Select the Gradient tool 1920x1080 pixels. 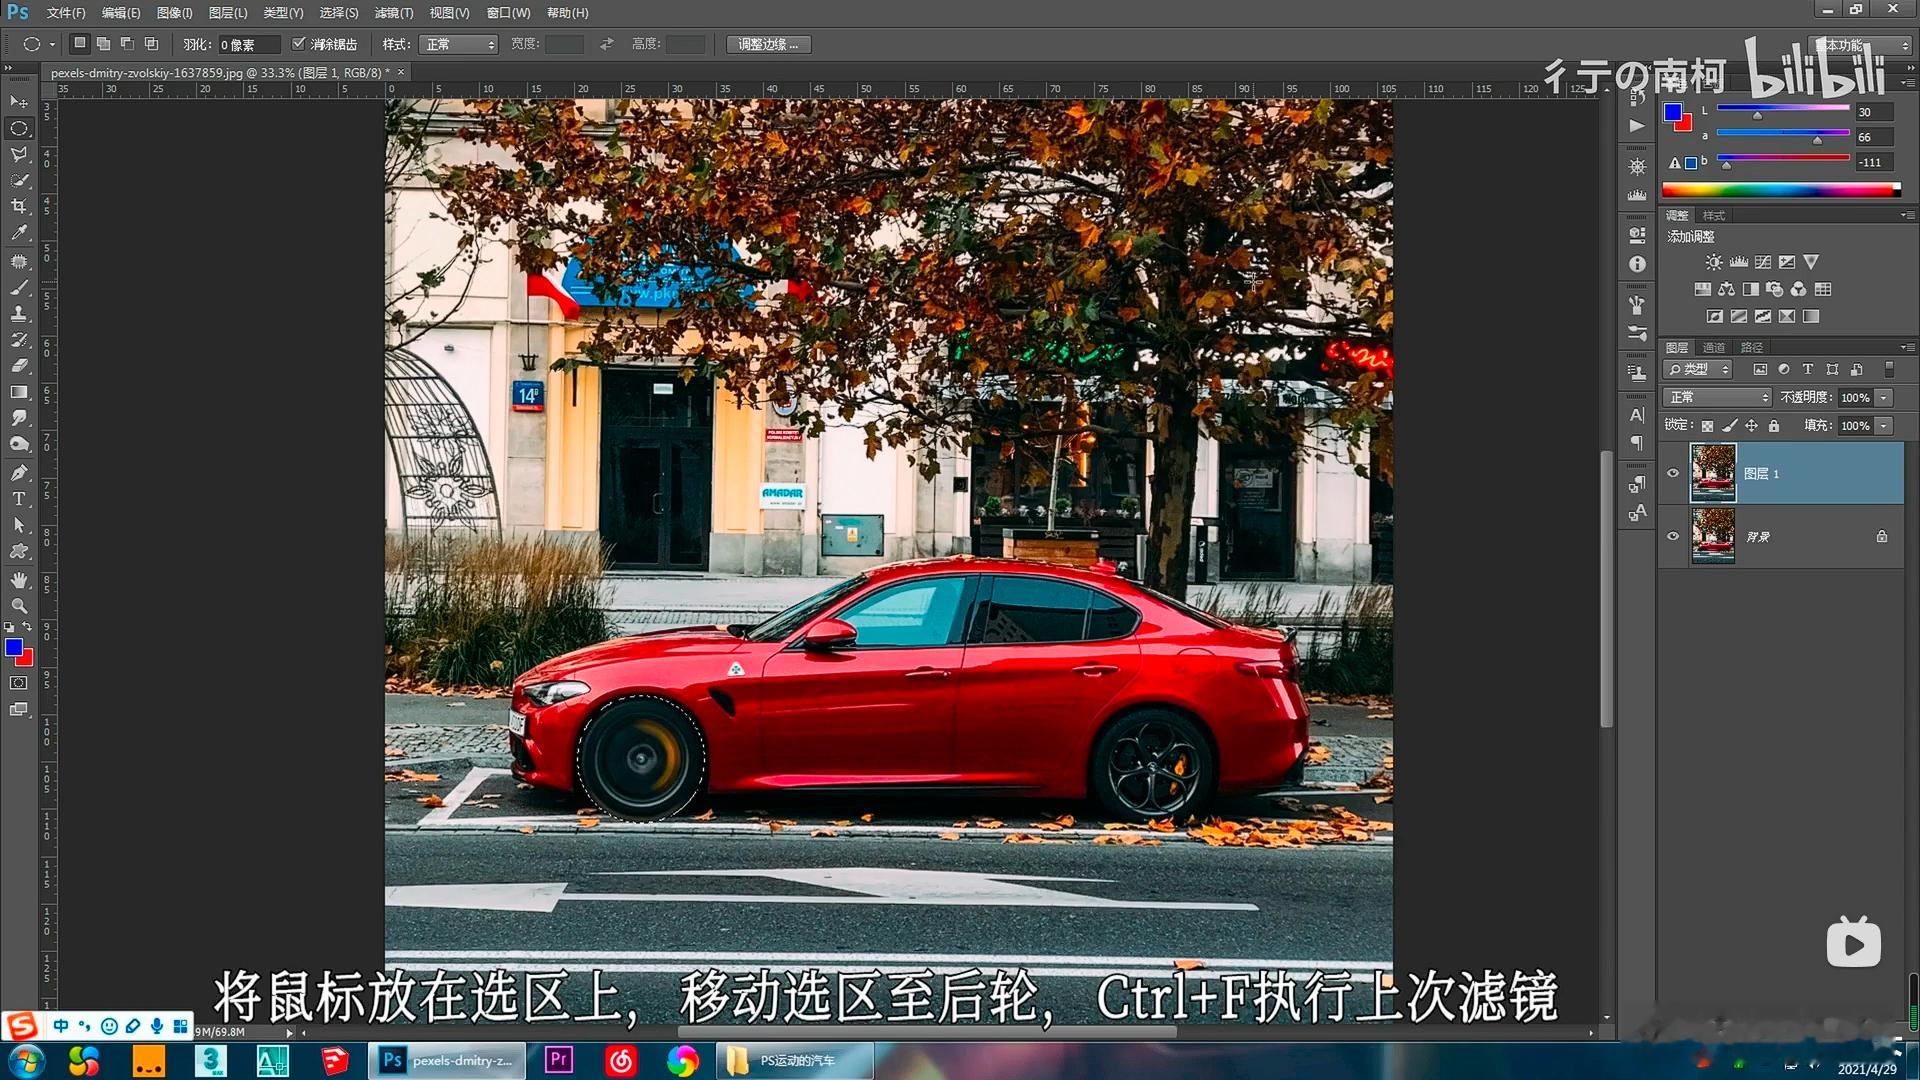pos(19,392)
